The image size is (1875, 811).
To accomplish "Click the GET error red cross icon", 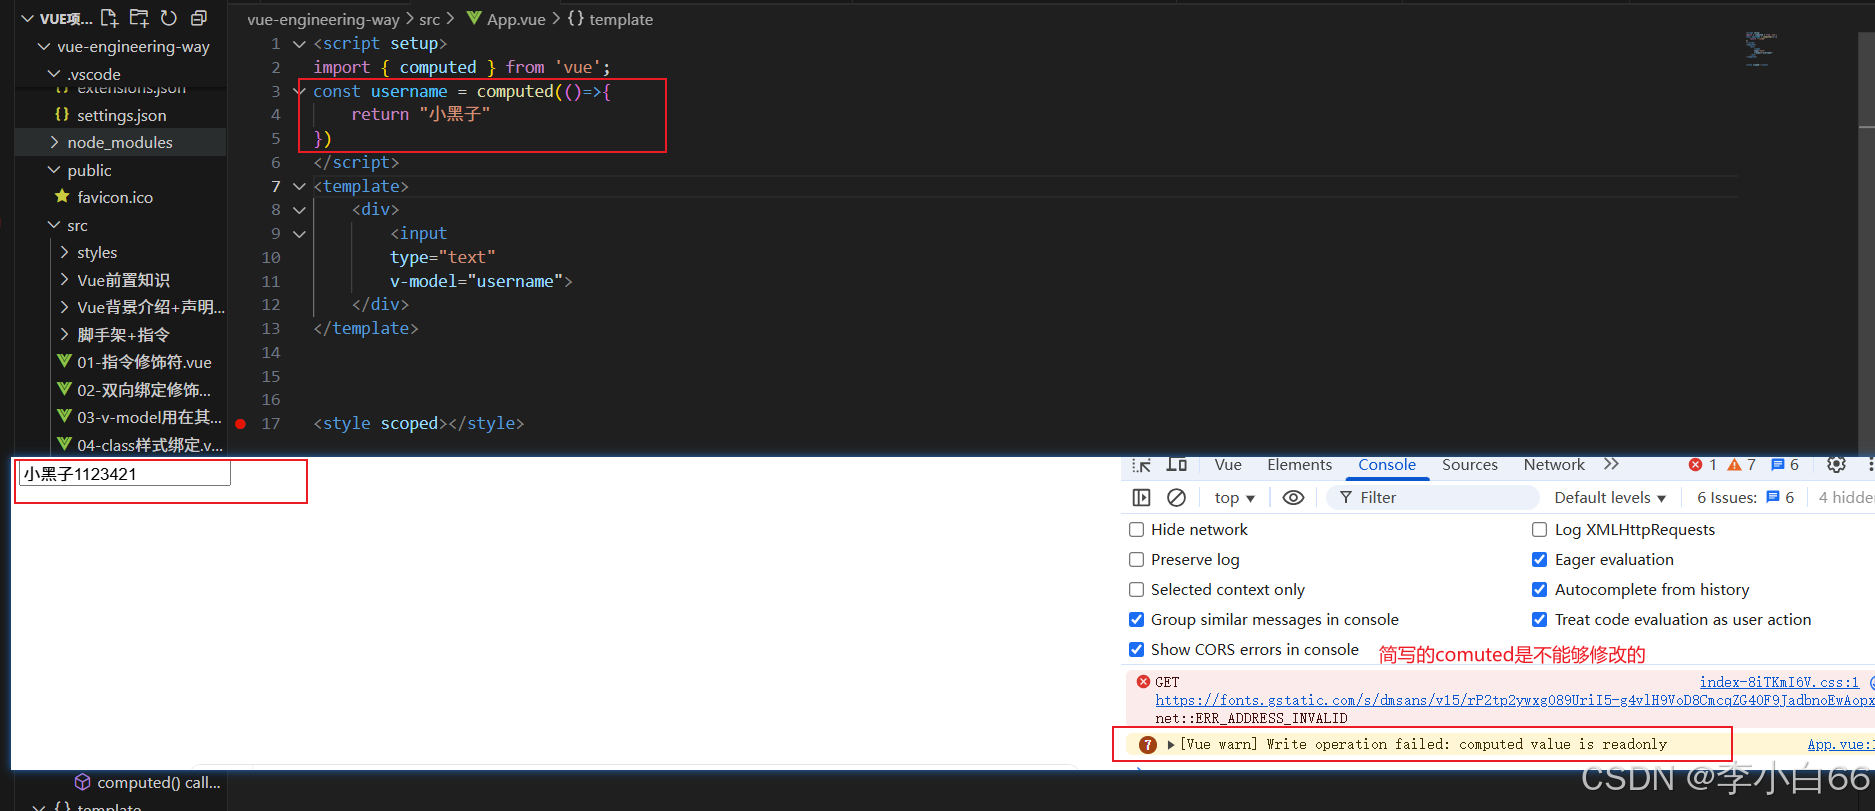I will pyautogui.click(x=1143, y=682).
